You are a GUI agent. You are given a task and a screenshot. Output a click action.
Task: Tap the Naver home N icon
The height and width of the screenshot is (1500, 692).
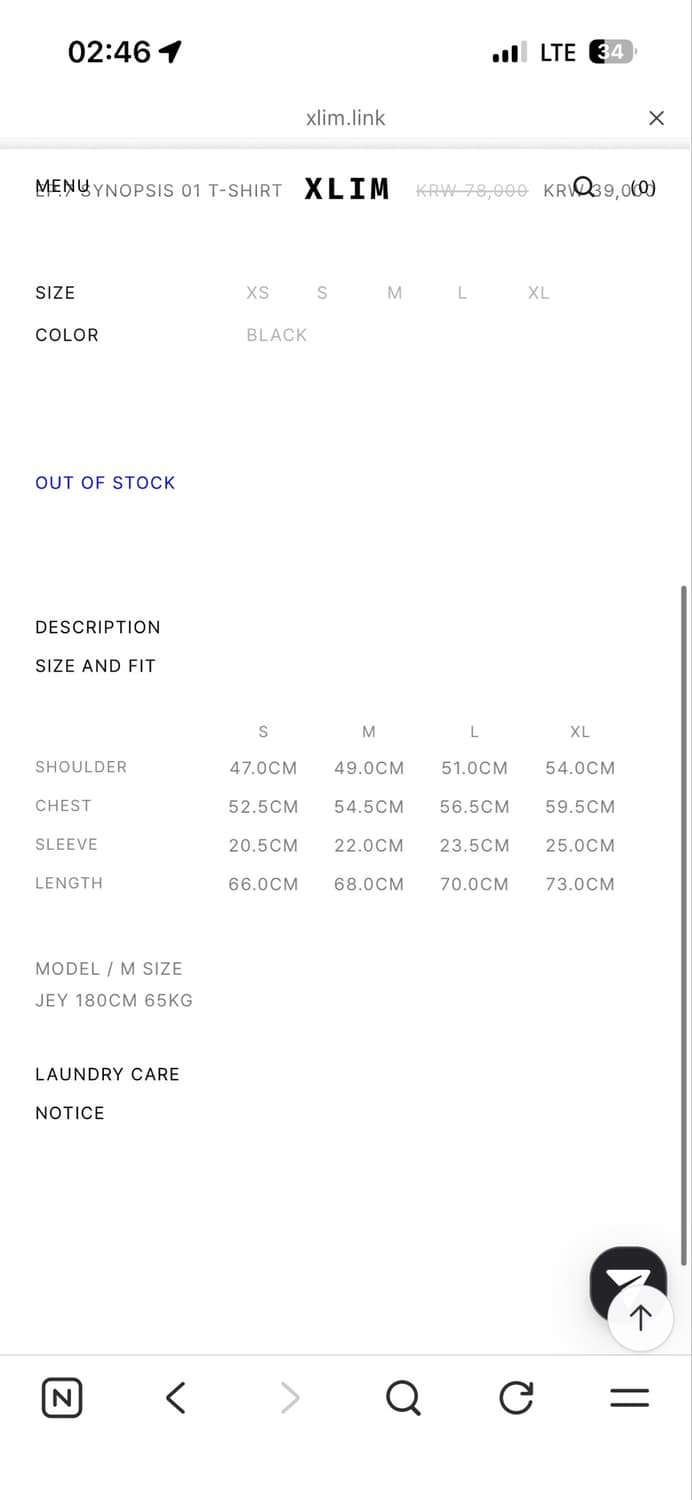(62, 1397)
